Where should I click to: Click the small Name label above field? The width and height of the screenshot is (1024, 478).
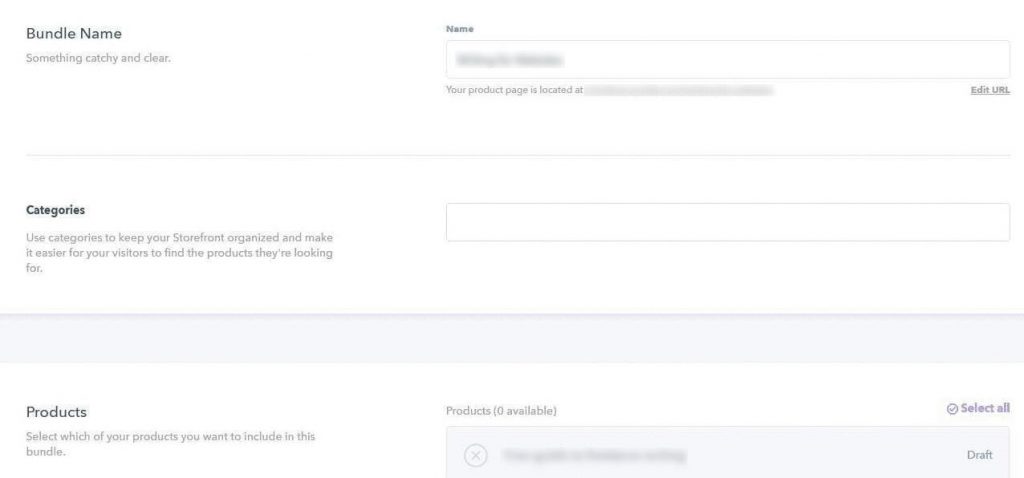click(460, 29)
